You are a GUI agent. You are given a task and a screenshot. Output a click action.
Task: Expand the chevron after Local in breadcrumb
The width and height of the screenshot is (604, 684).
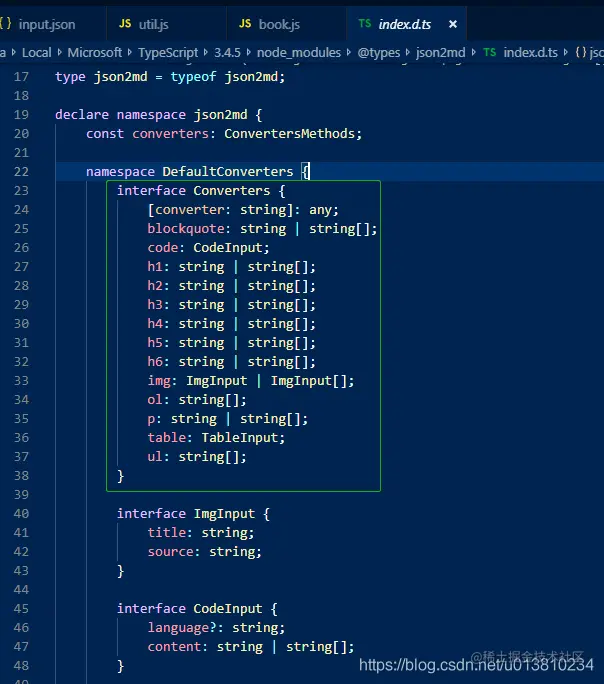[59, 53]
